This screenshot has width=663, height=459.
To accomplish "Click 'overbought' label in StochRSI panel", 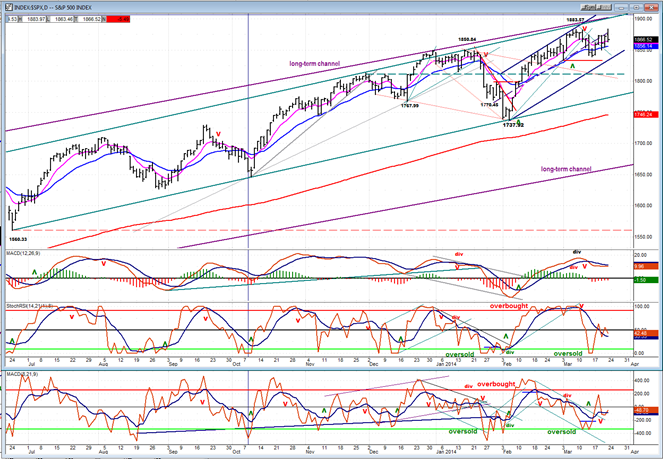I will [x=509, y=306].
